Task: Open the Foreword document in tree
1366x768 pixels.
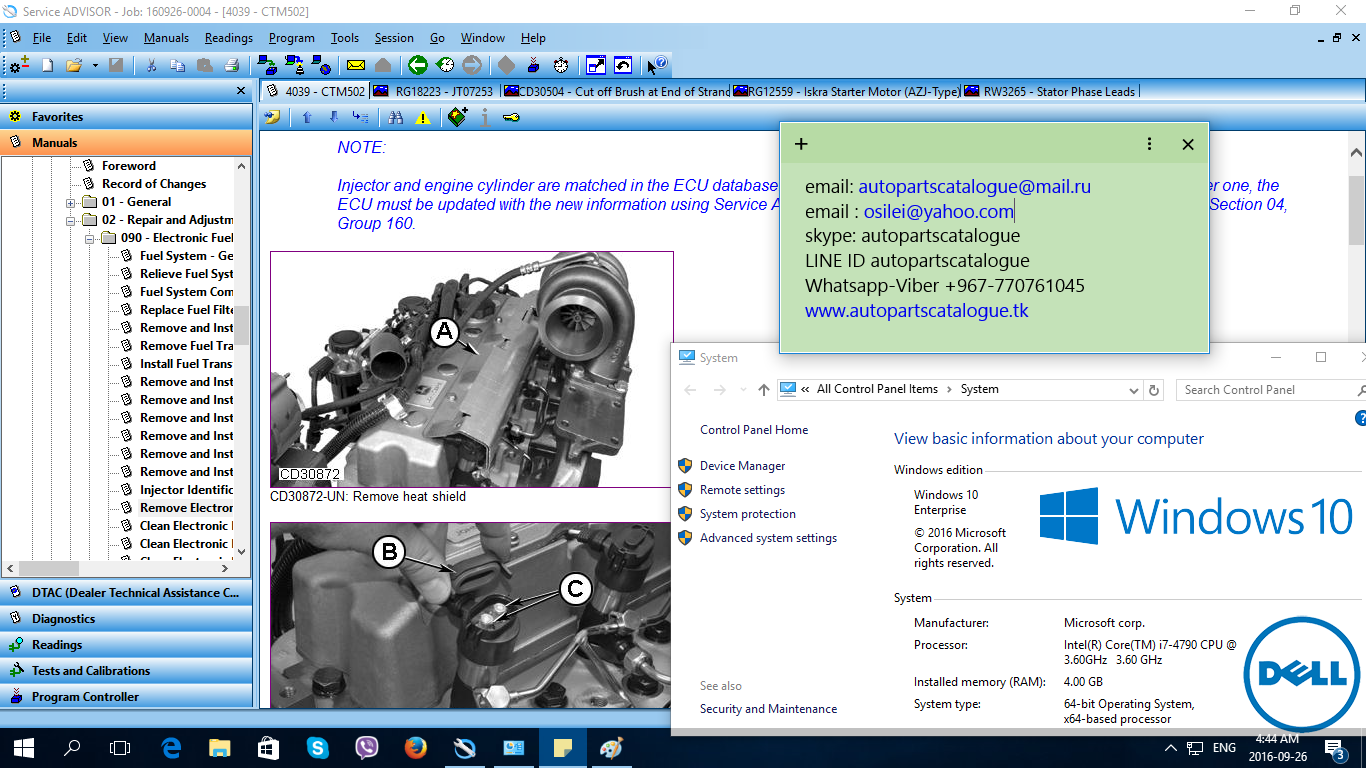Action: pos(128,166)
